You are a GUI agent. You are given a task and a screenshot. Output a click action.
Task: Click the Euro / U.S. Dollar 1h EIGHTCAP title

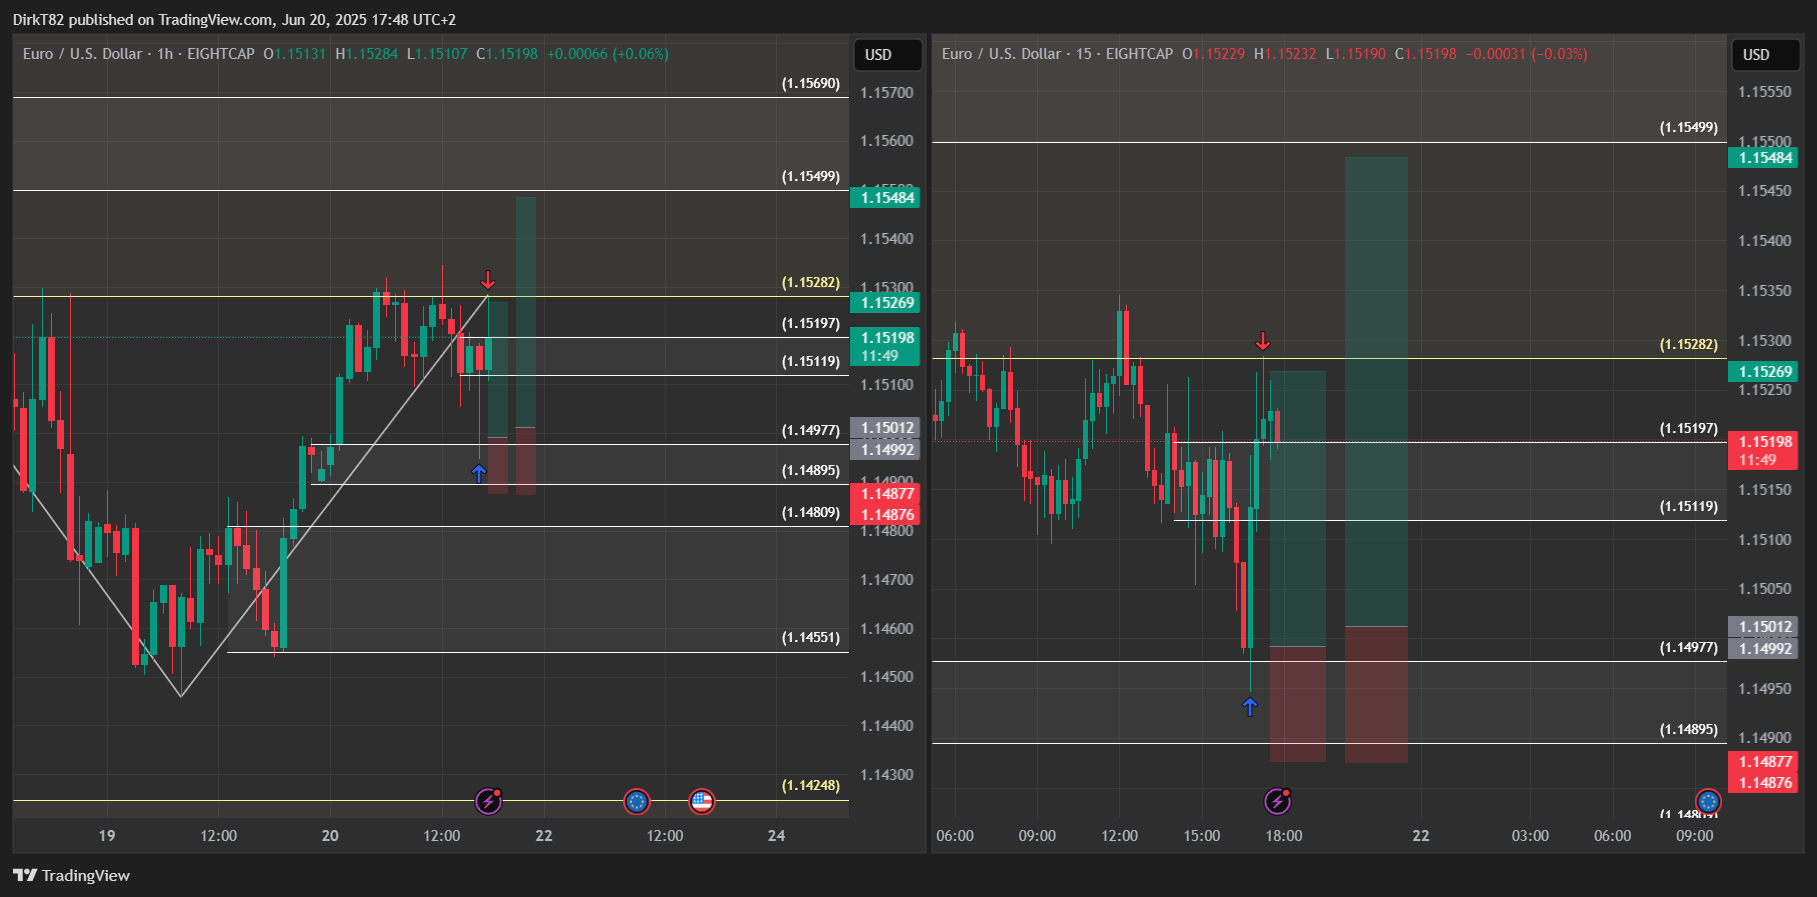139,54
